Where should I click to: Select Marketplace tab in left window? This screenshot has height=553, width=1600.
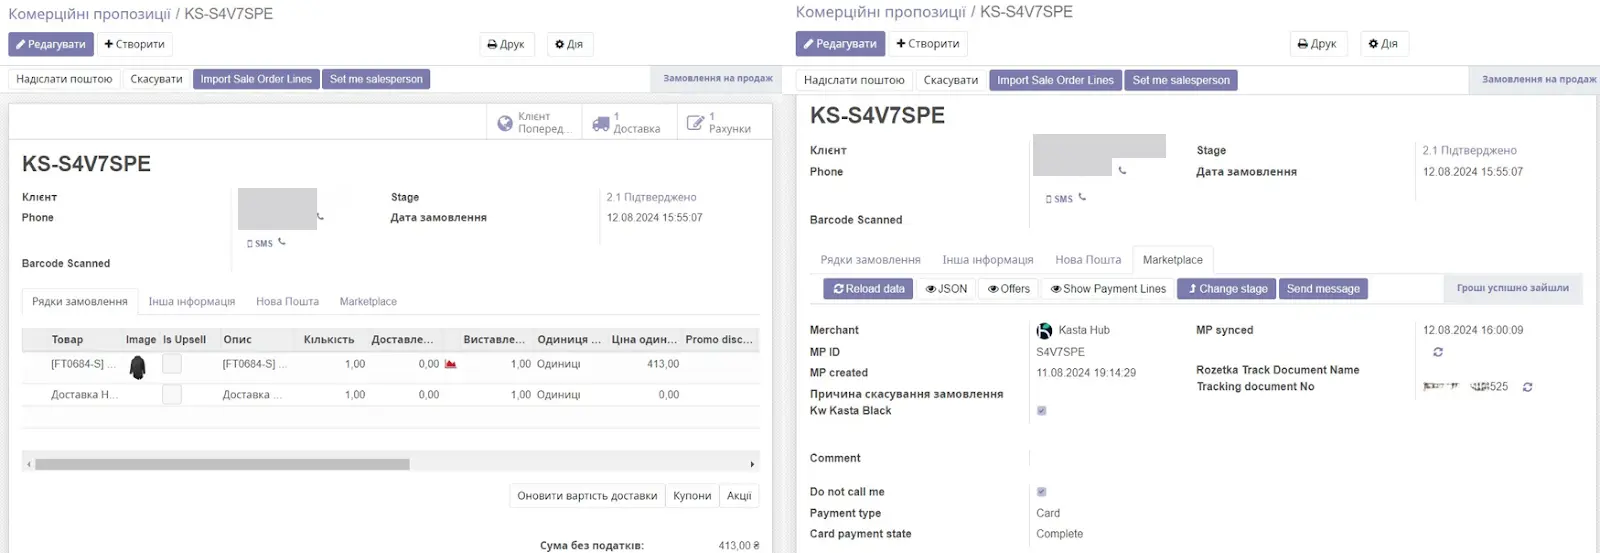(368, 301)
